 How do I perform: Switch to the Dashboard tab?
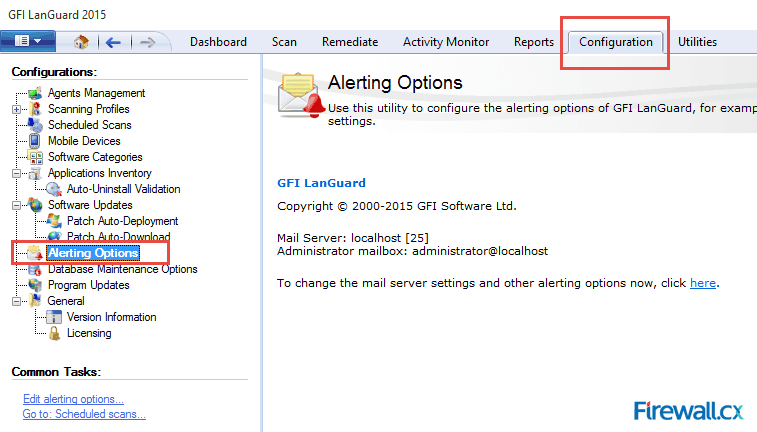click(x=218, y=42)
